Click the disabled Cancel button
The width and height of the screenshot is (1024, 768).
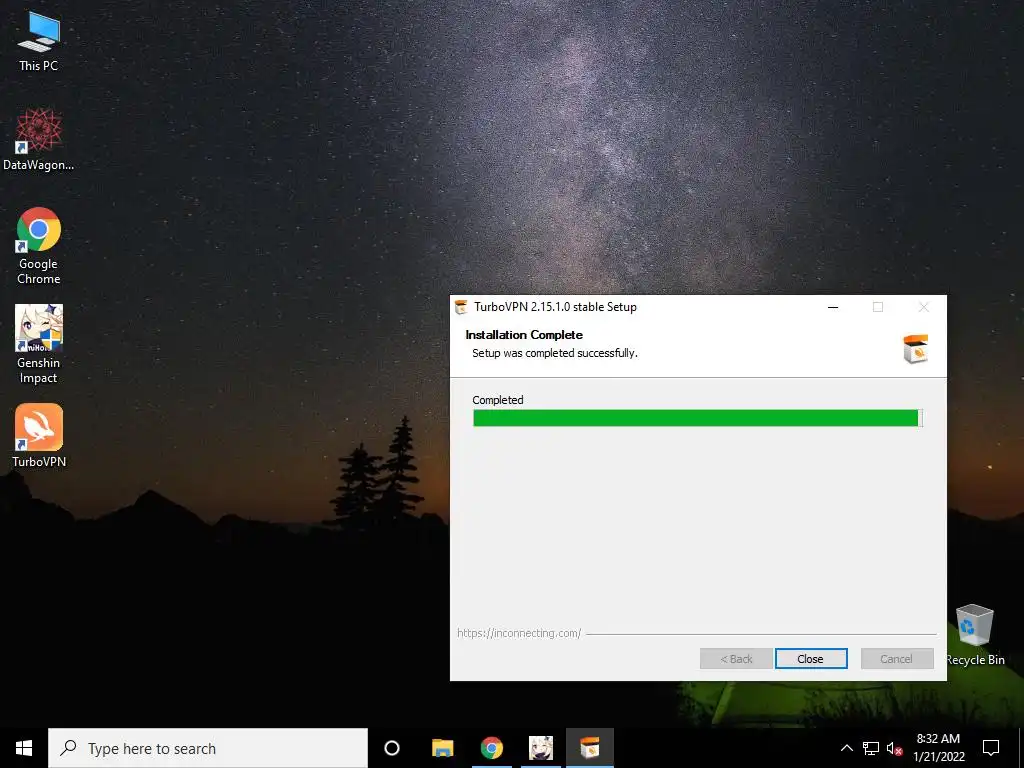coord(897,659)
